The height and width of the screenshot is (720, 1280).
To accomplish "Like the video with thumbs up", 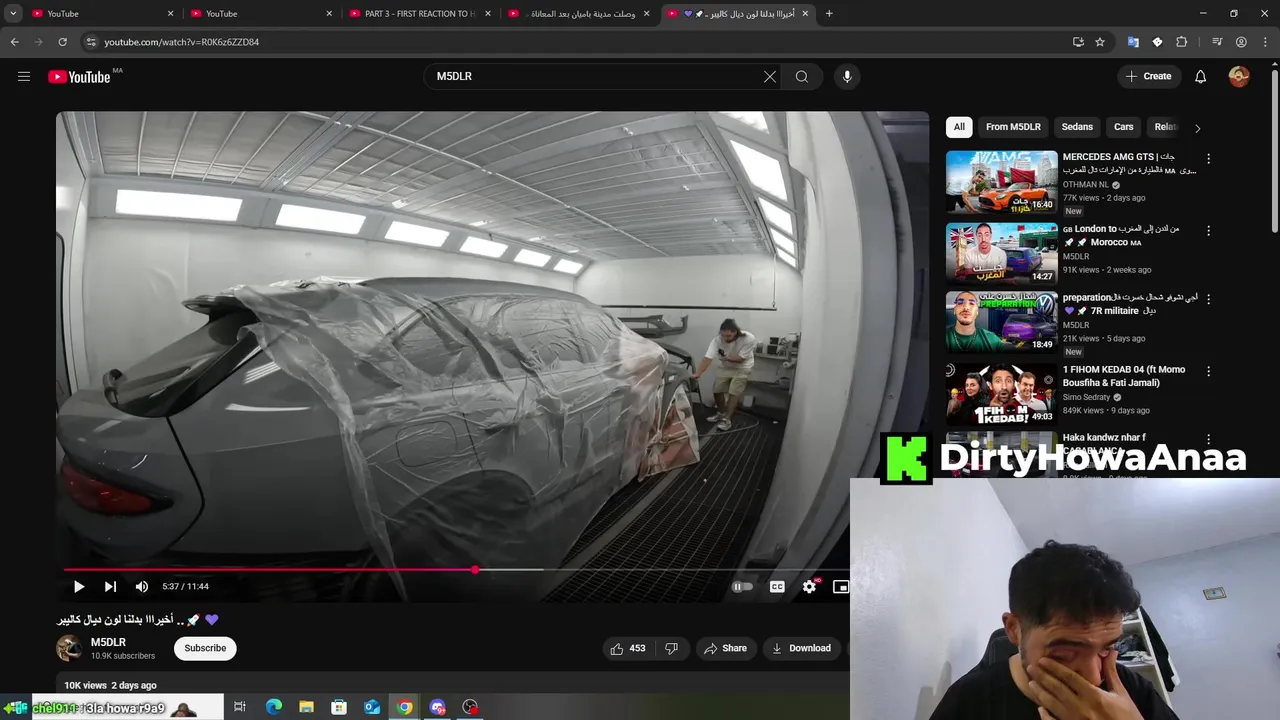I will [628, 648].
